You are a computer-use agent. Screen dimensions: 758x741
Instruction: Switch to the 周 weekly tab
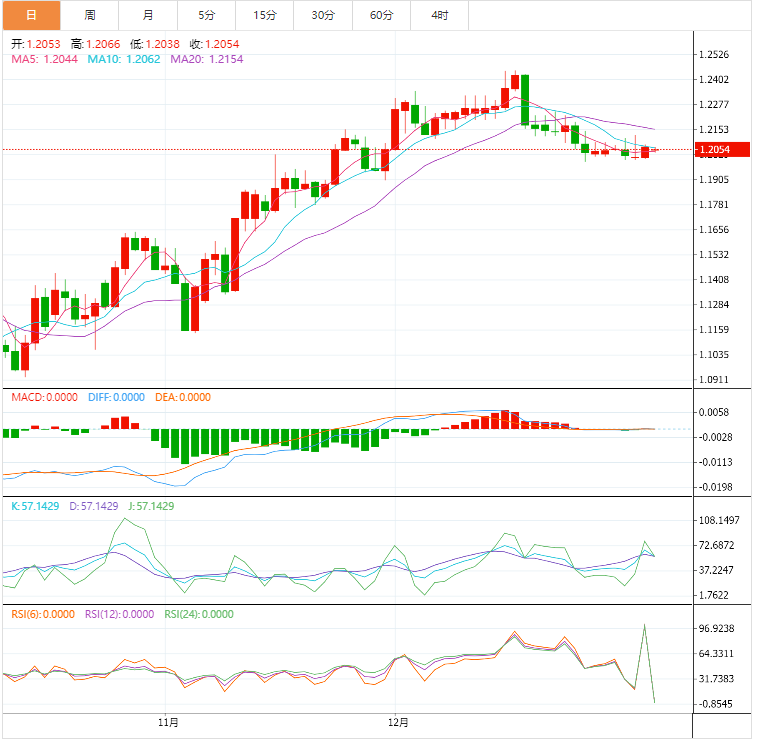point(90,15)
